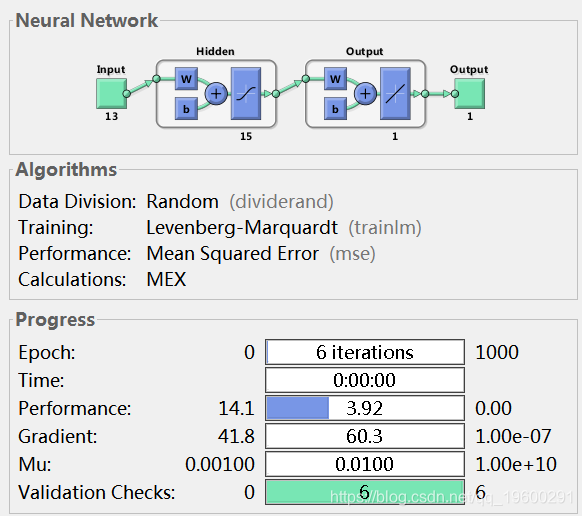Image resolution: width=582 pixels, height=516 pixels.
Task: Click the 'Calculations:' label
Action: coord(72,280)
